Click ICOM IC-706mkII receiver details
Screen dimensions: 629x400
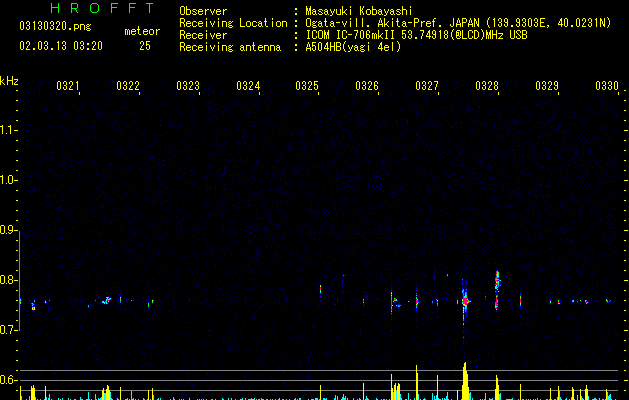[x=416, y=35]
